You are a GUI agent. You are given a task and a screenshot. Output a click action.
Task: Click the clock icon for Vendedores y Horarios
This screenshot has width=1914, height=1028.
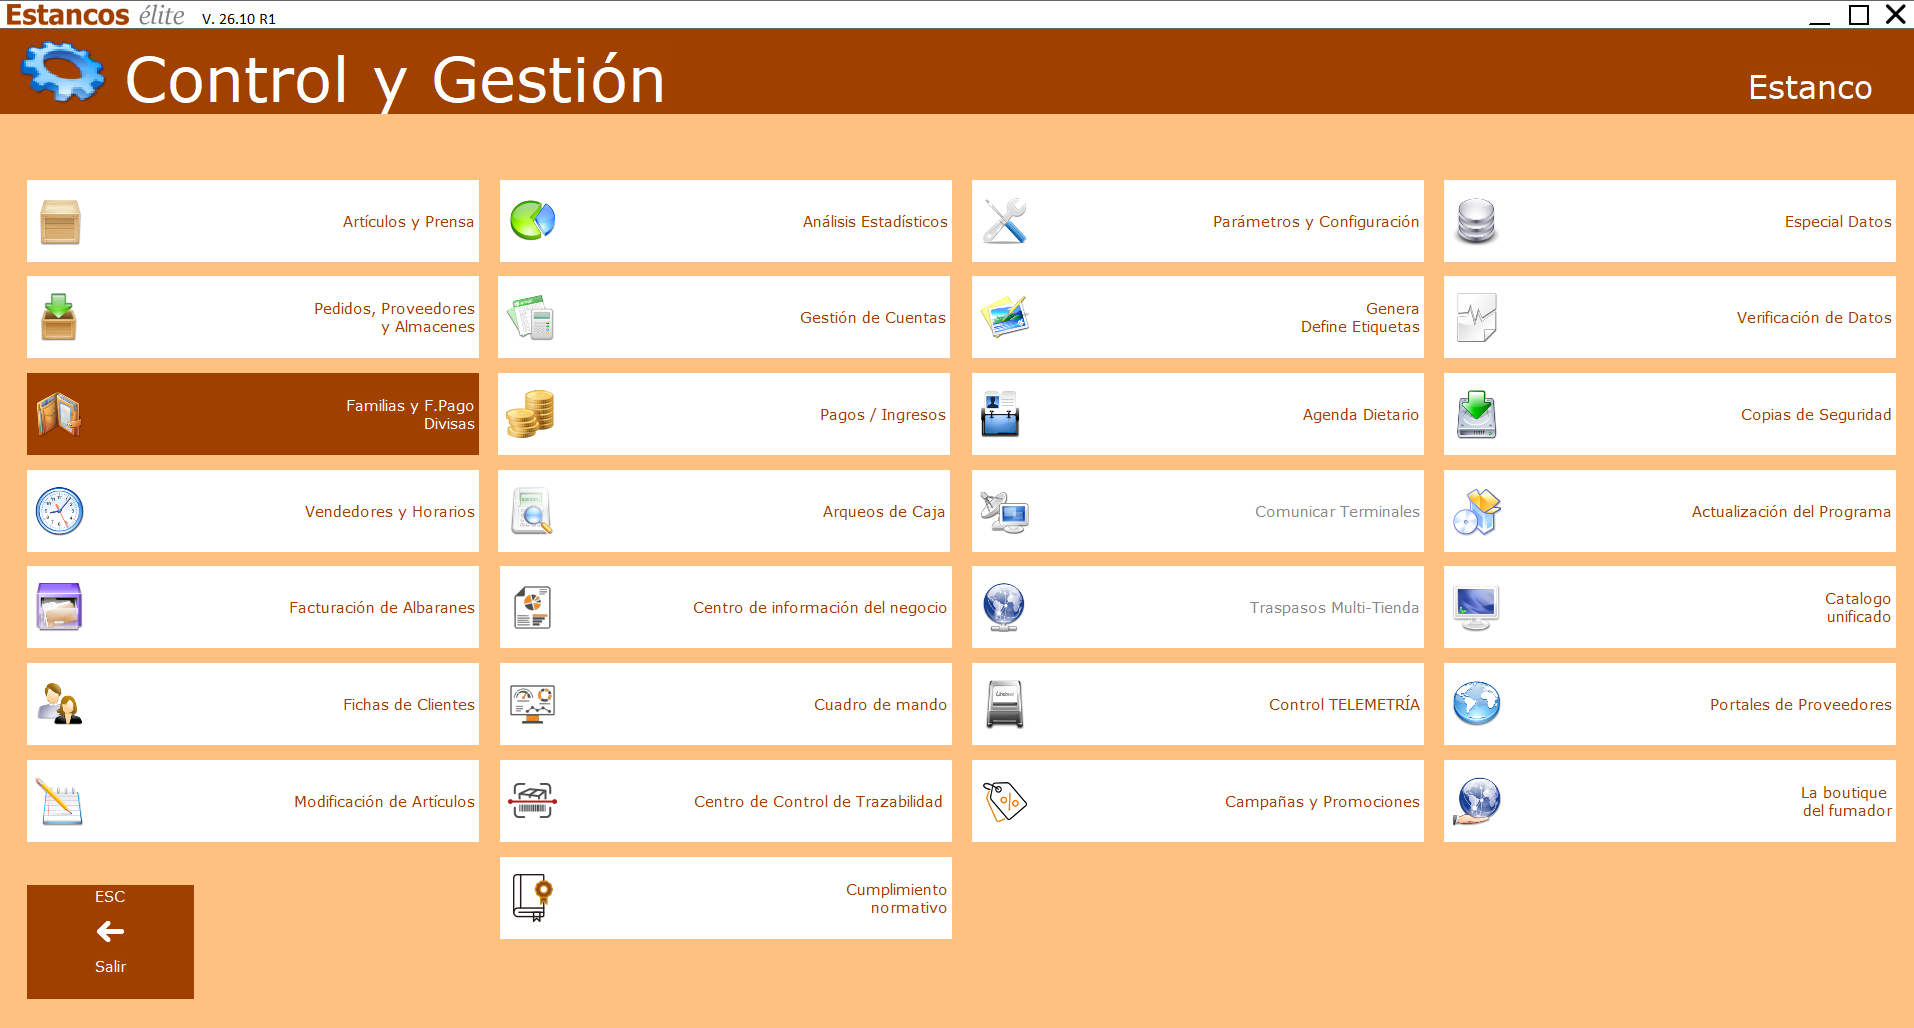point(59,511)
